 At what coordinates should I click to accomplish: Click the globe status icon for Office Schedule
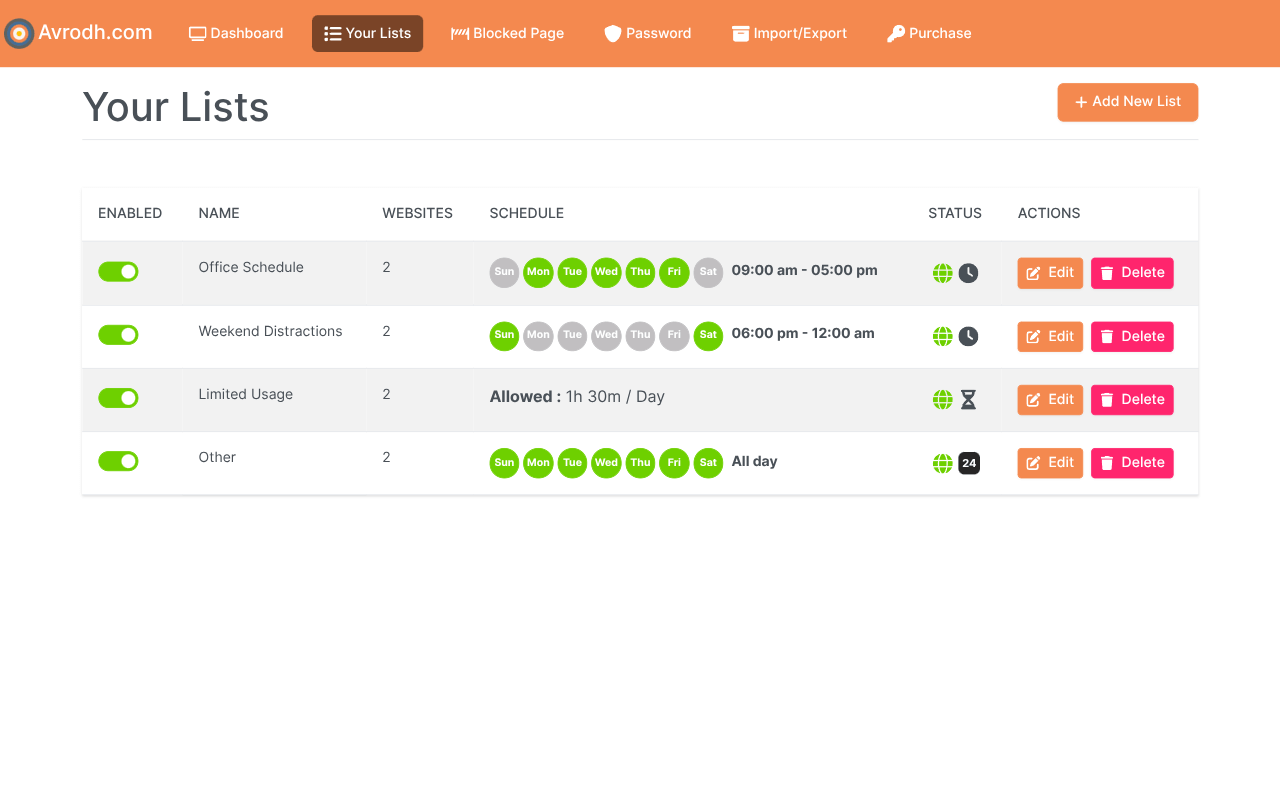pos(943,273)
